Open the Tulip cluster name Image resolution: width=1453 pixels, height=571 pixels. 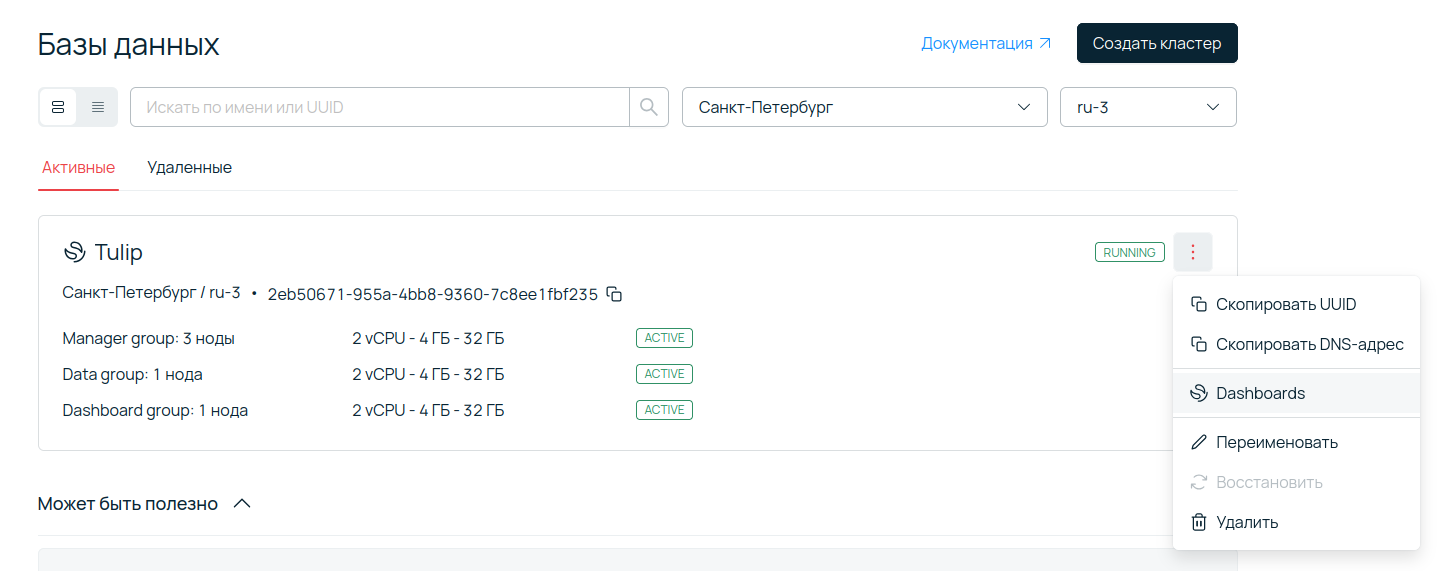118,252
